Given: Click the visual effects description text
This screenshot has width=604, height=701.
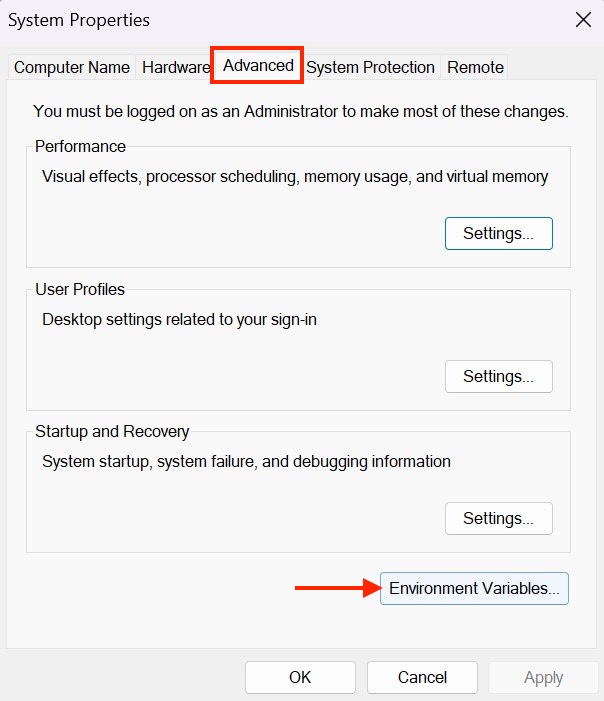Looking at the screenshot, I should [295, 177].
